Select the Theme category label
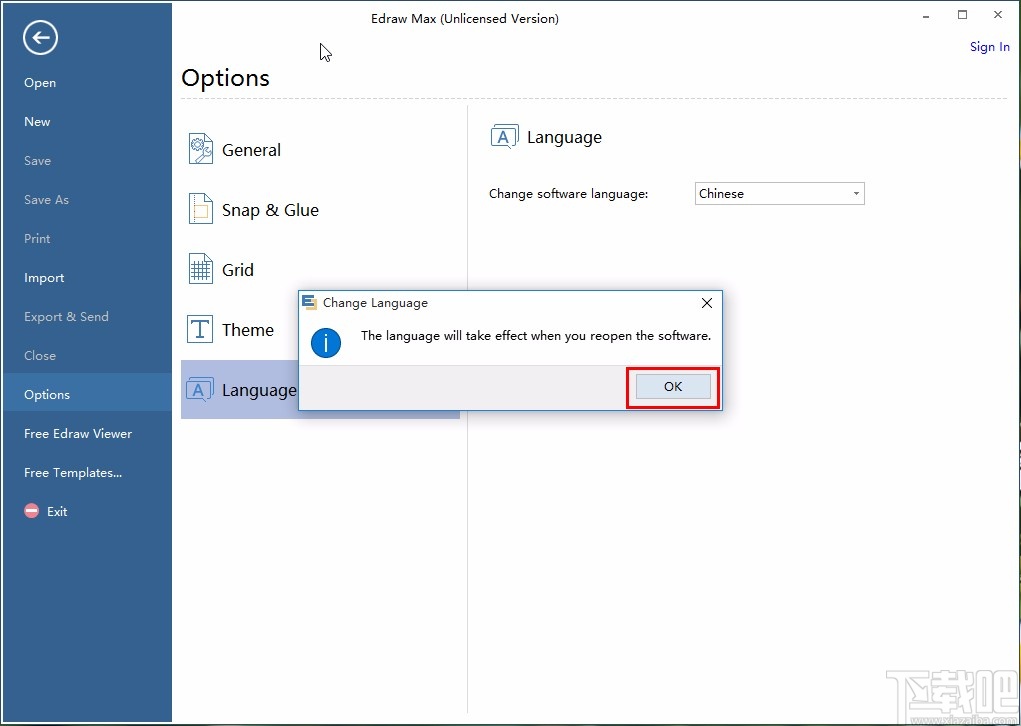 tap(247, 329)
